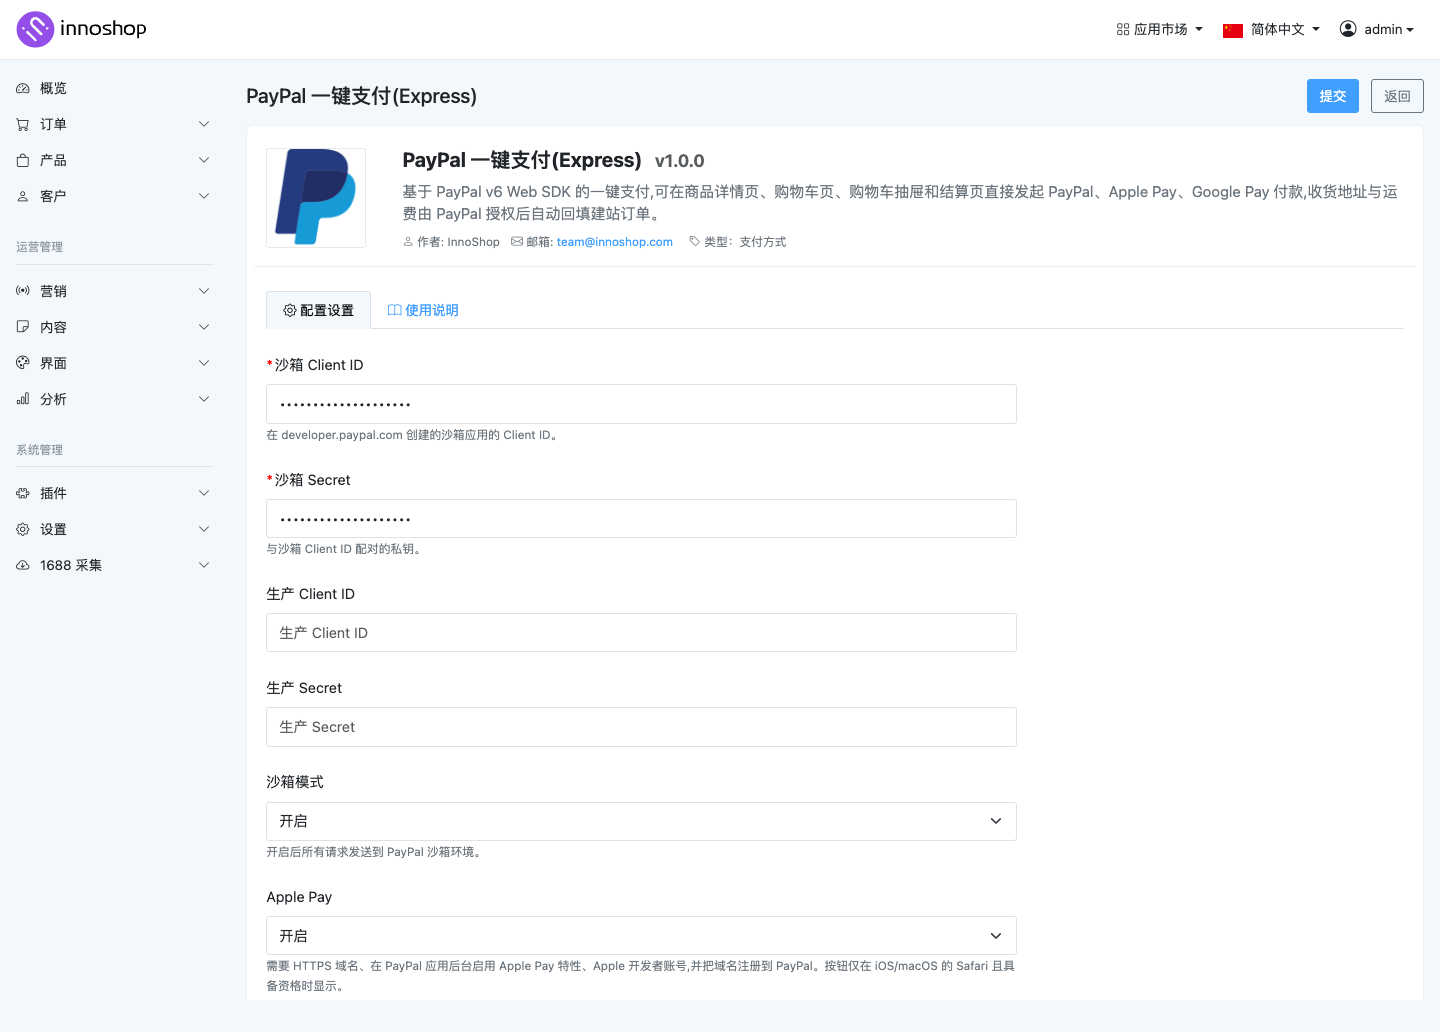Click the 设置 gear icon in sidebar
The image size is (1440, 1032).
23,529
